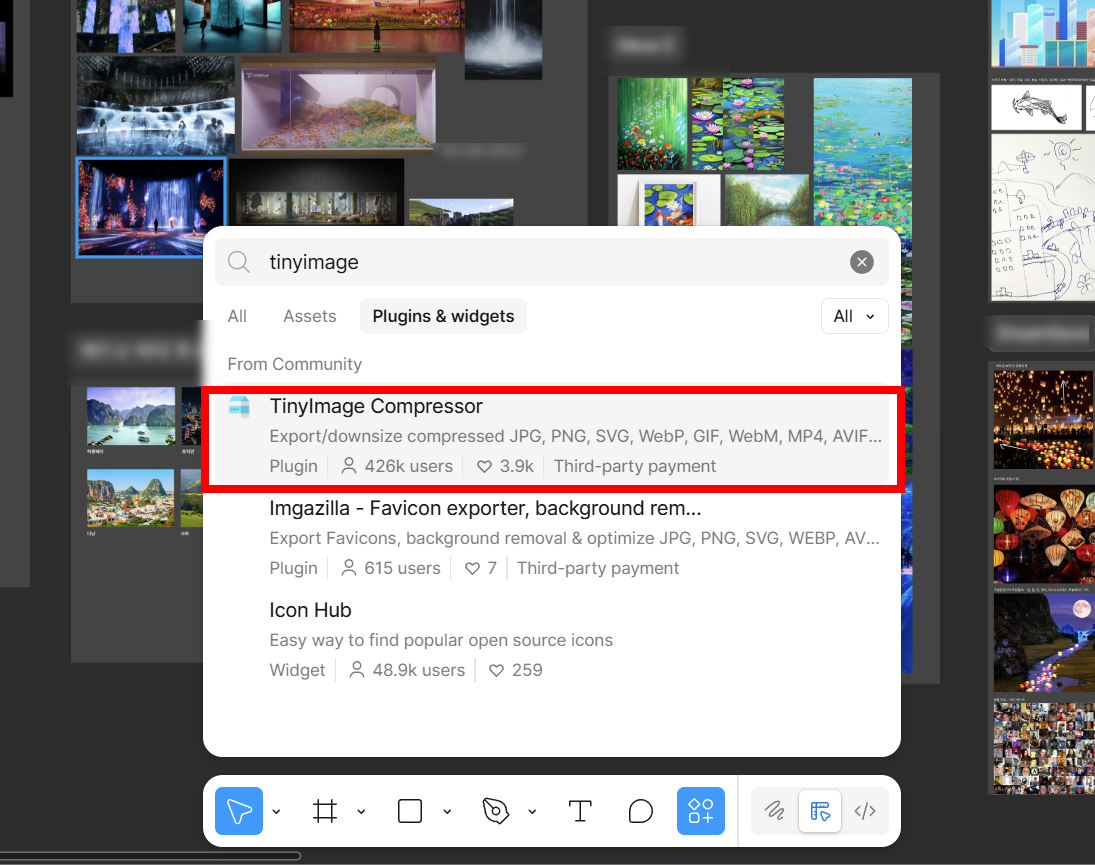Expand shape tools chevron
Viewport: 1095px width, 865px height.
[447, 811]
